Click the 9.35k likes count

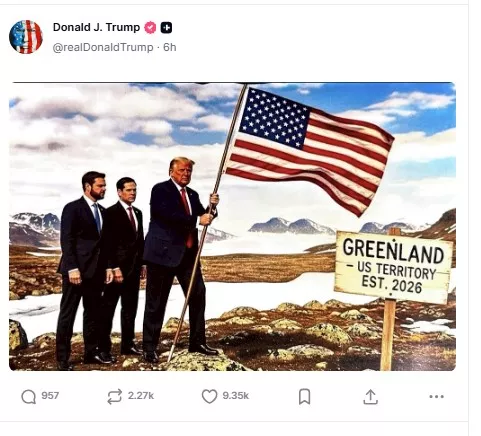tap(236, 396)
